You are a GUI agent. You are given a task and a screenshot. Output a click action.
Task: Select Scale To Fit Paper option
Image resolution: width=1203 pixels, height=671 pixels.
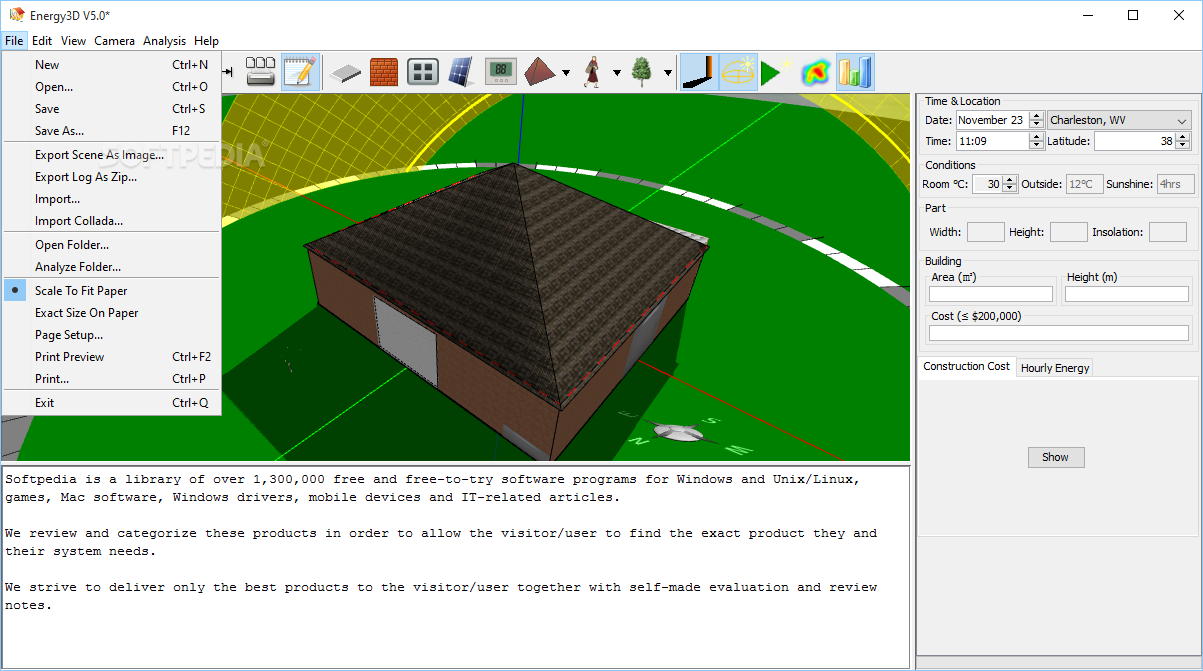click(x=111, y=291)
